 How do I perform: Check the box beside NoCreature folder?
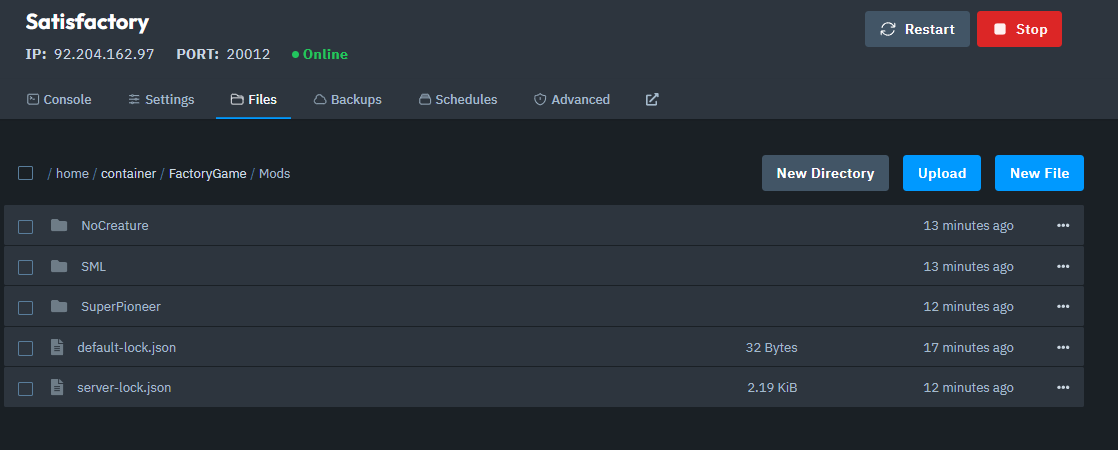26,227
